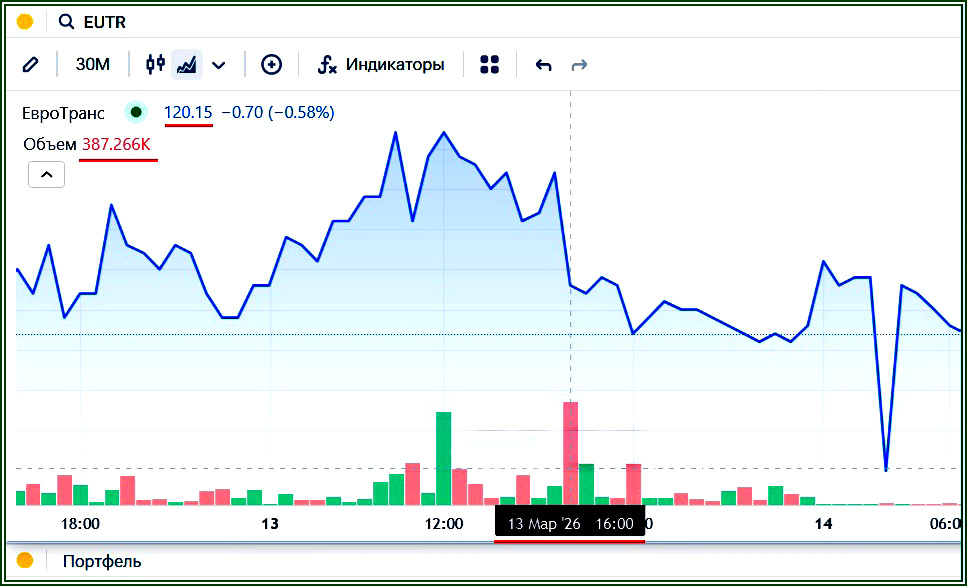Viewport: 967px width, 586px height.
Task: Select the area line chart type
Action: (186, 64)
